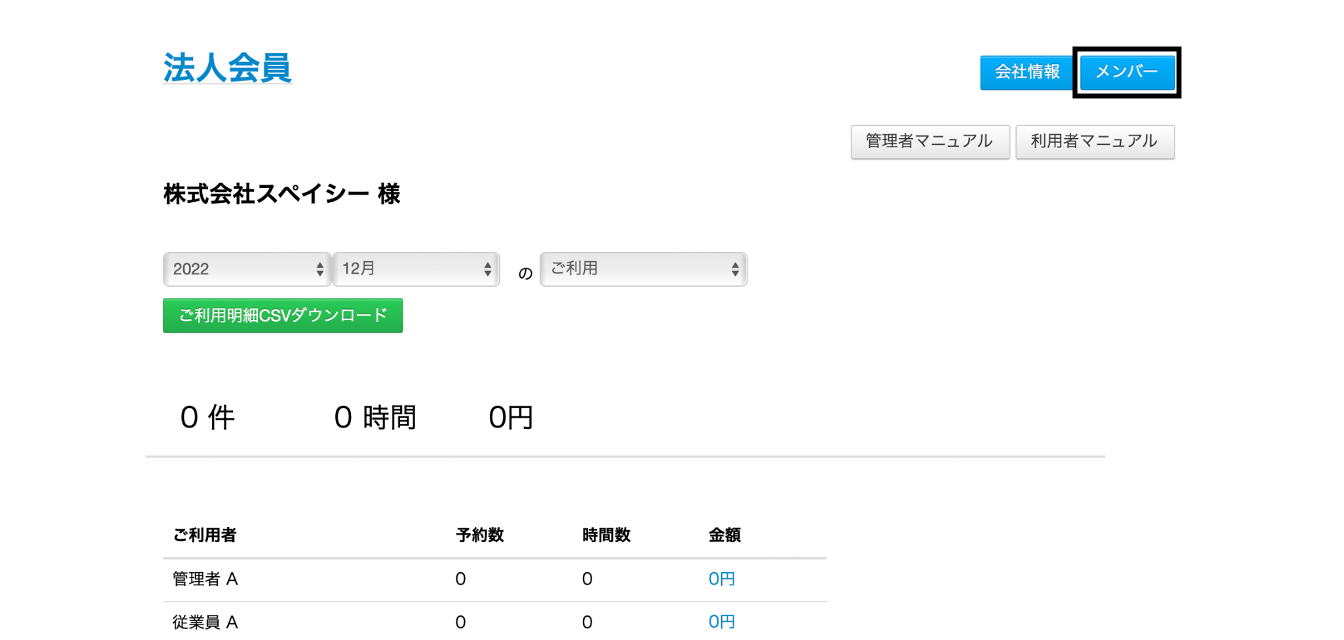Screen dimensions: 1344x640
Task: Click the 金額 column header
Action: coord(724,535)
